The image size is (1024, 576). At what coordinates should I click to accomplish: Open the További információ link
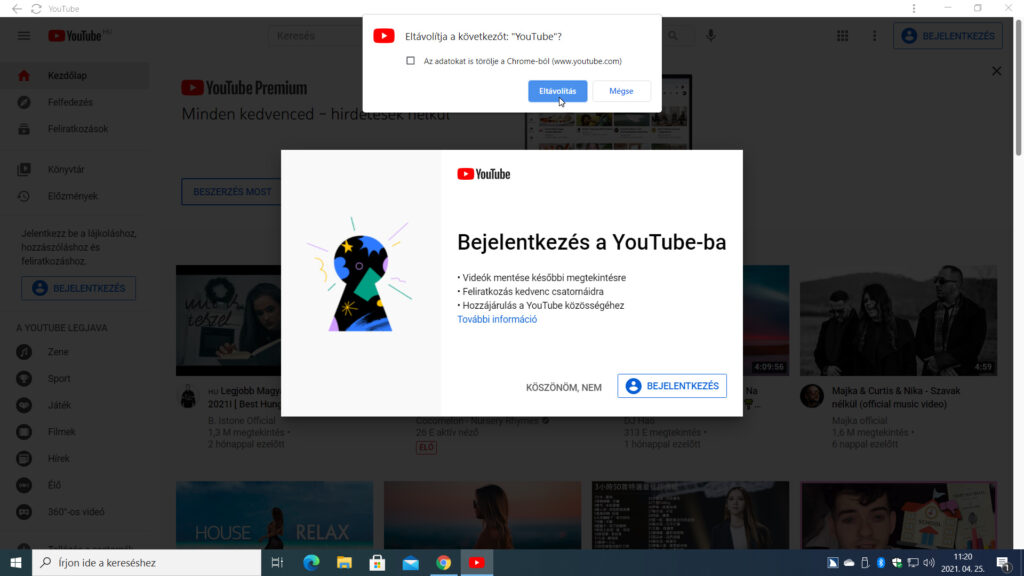click(x=497, y=319)
